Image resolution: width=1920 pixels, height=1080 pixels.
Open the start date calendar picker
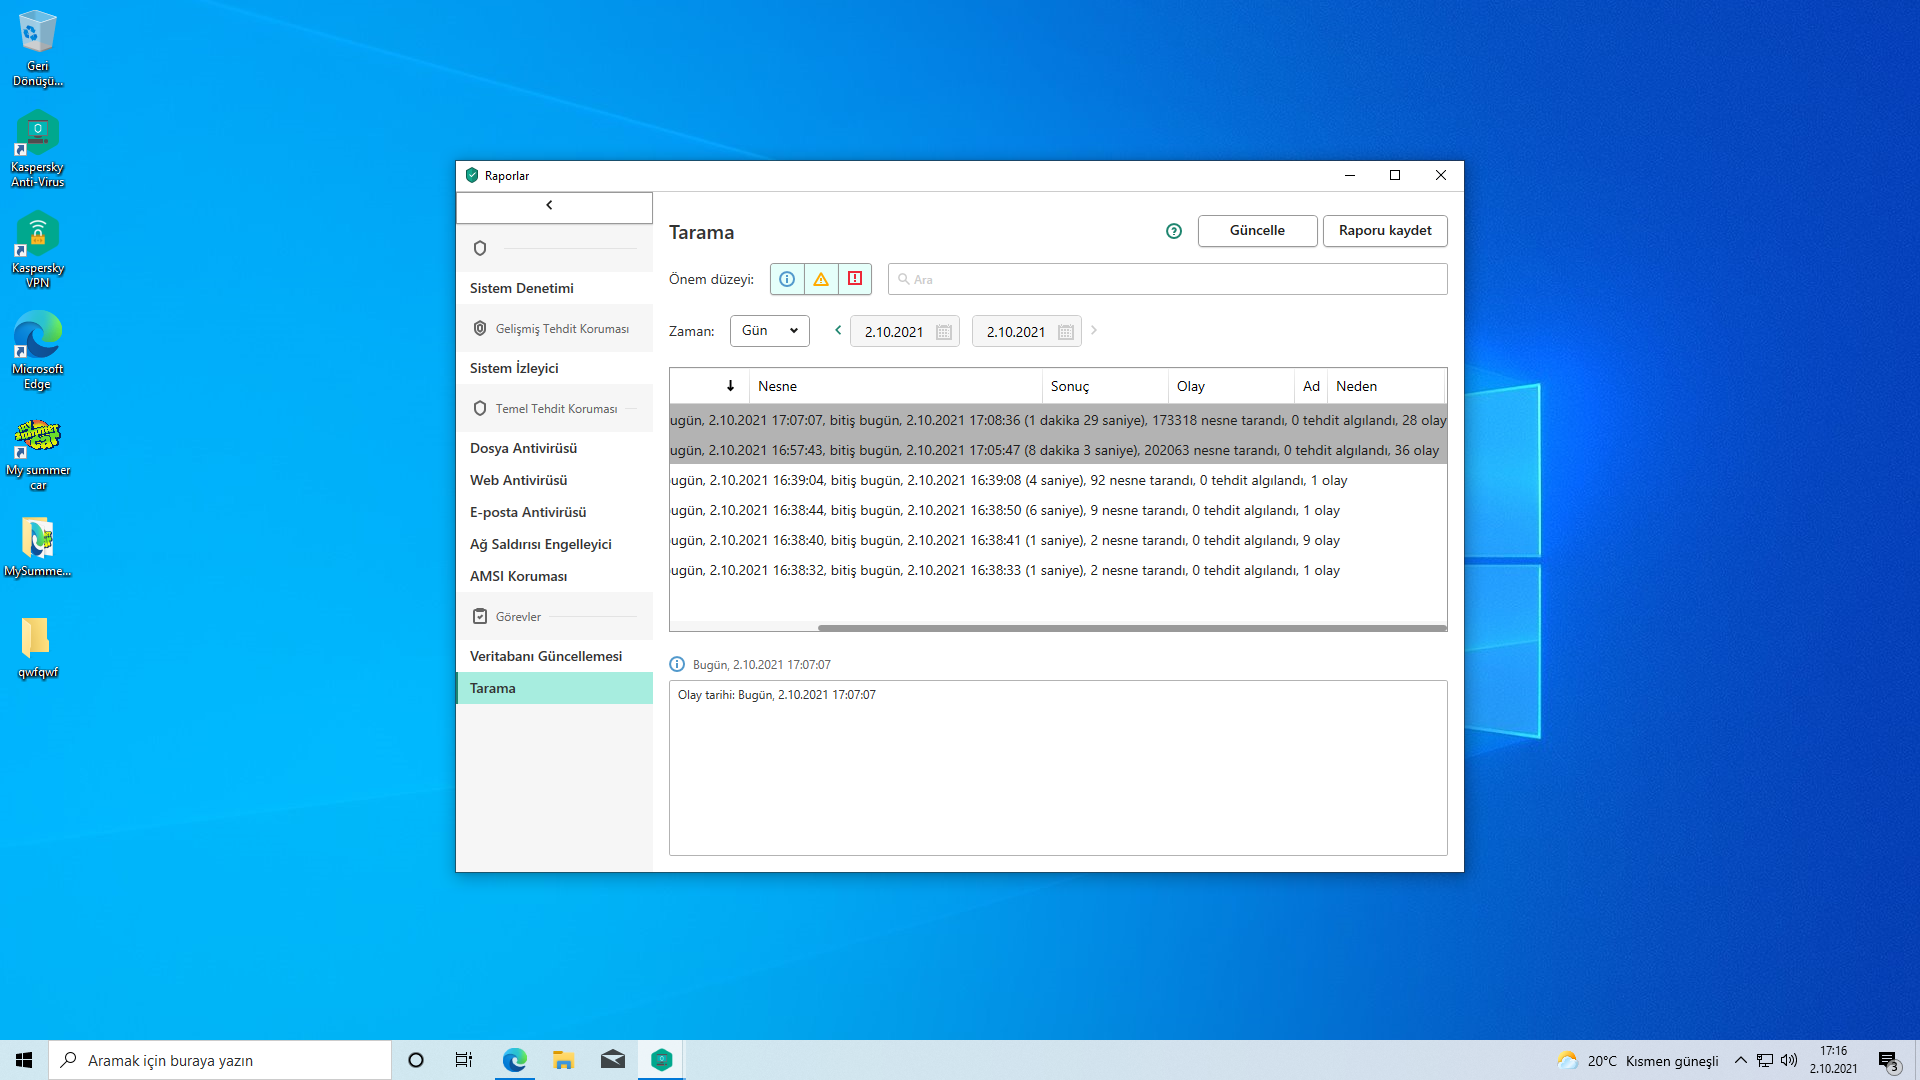(x=943, y=332)
